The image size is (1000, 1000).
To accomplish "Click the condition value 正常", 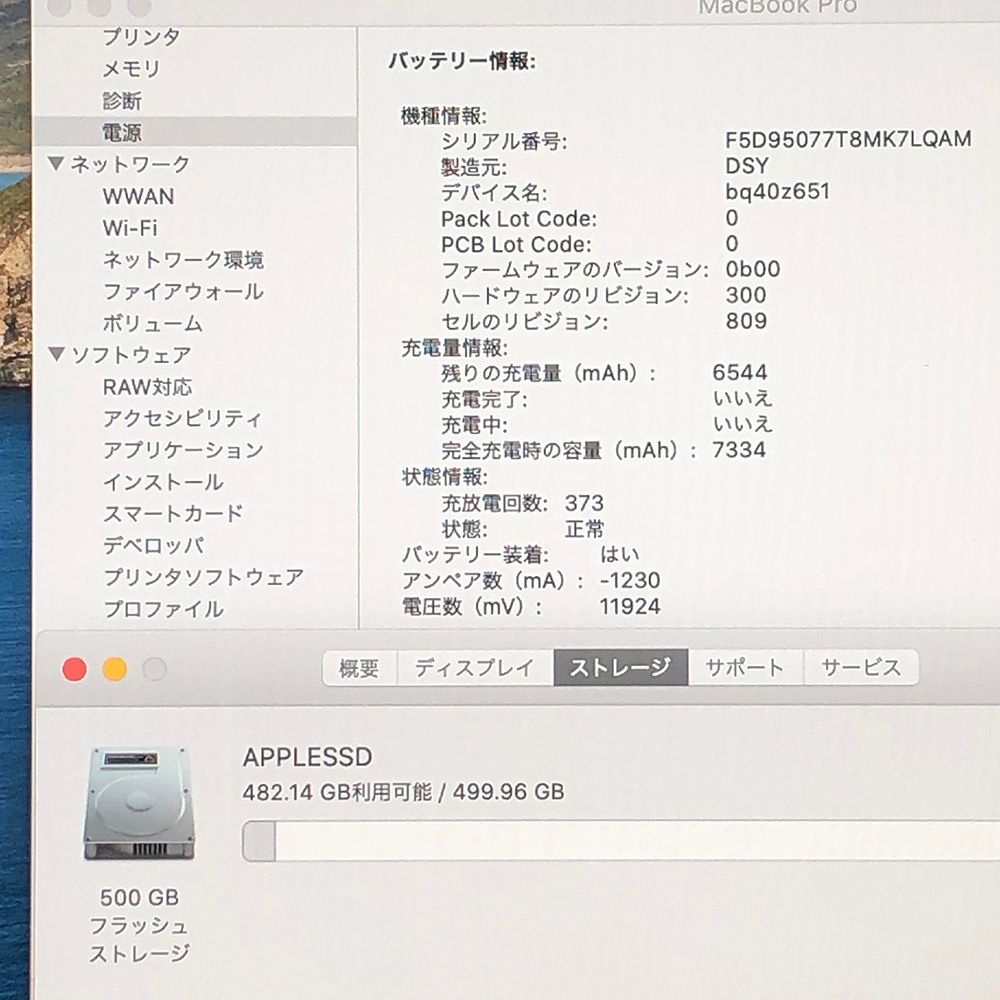I will (584, 529).
